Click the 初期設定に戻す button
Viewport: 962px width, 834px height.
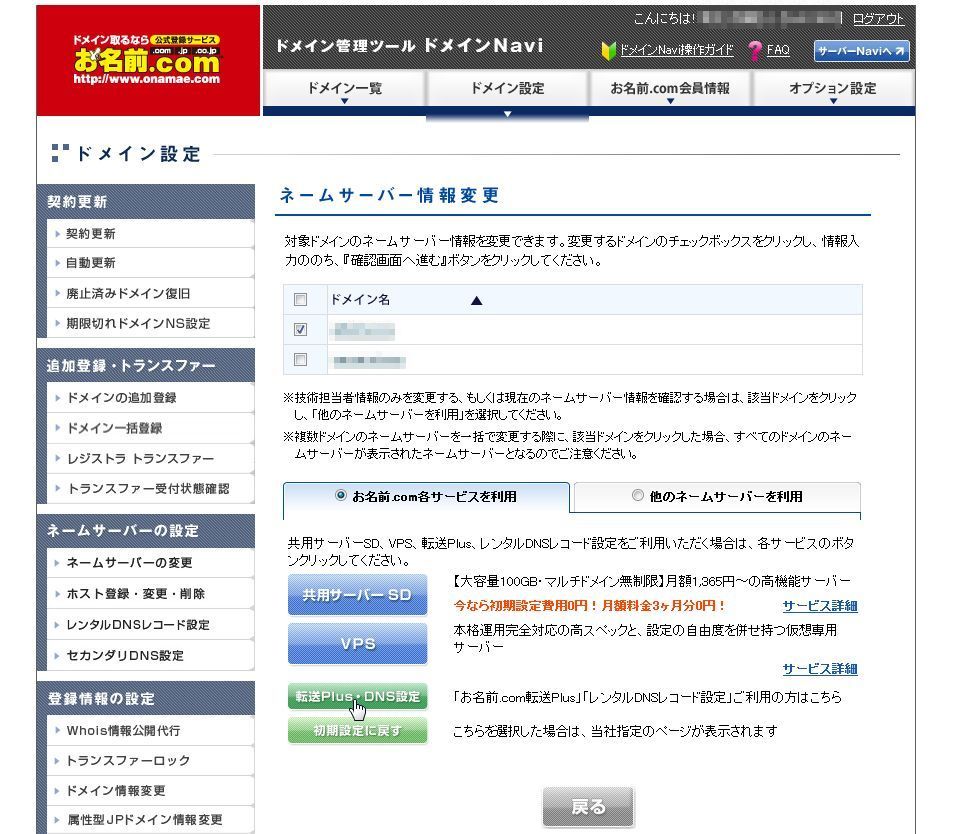357,730
